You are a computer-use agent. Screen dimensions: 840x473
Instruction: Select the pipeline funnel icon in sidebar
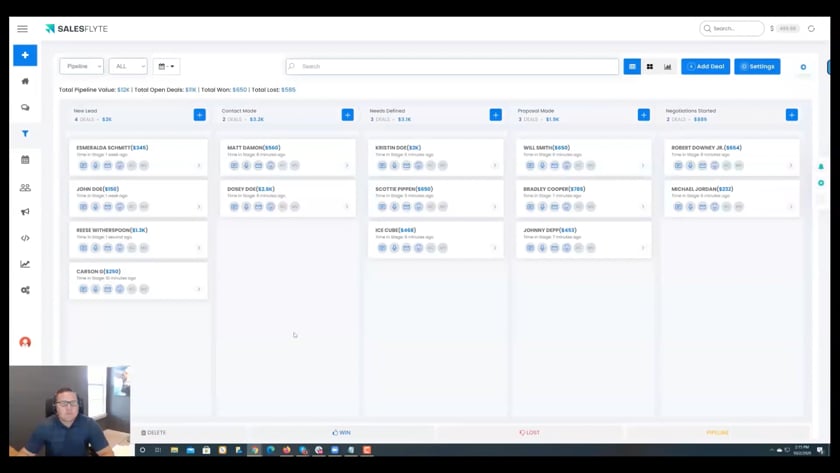coord(25,133)
